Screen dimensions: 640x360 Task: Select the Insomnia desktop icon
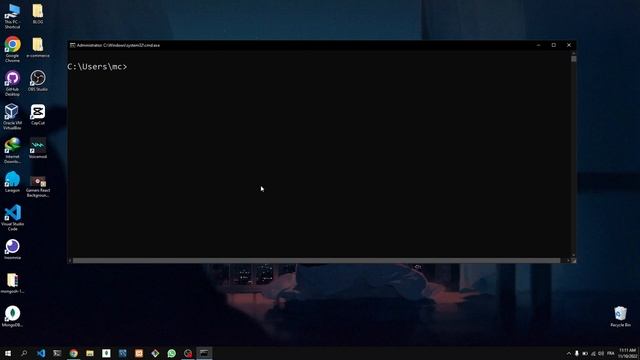[x=12, y=249]
